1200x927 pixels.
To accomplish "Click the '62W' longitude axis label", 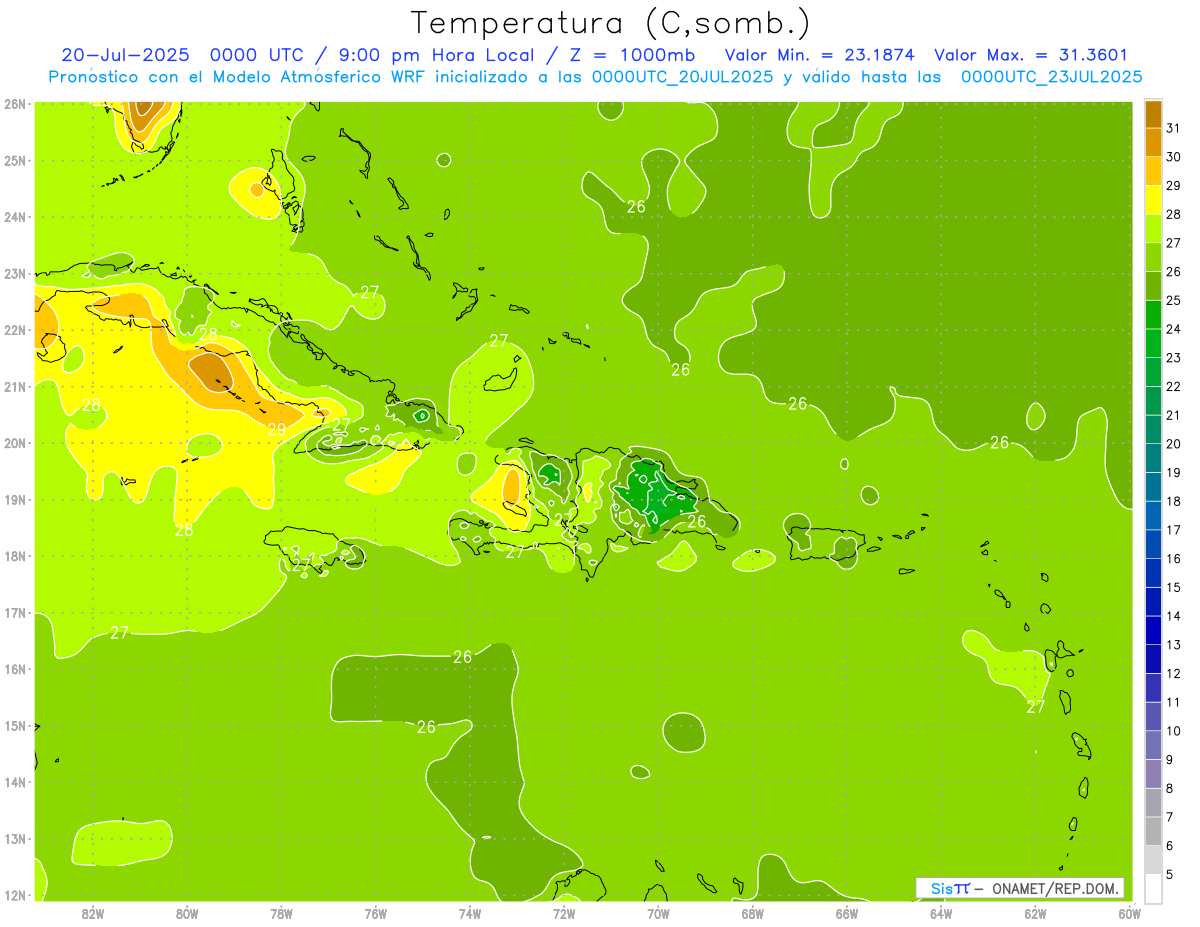I will pos(1035,913).
